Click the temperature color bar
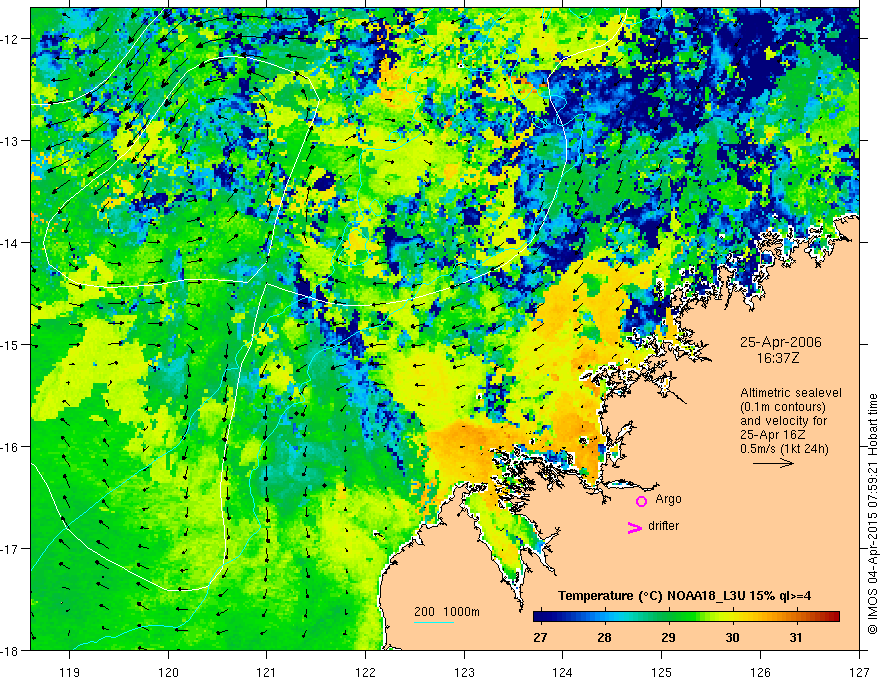This screenshot has height=680, width=880. coord(686,616)
